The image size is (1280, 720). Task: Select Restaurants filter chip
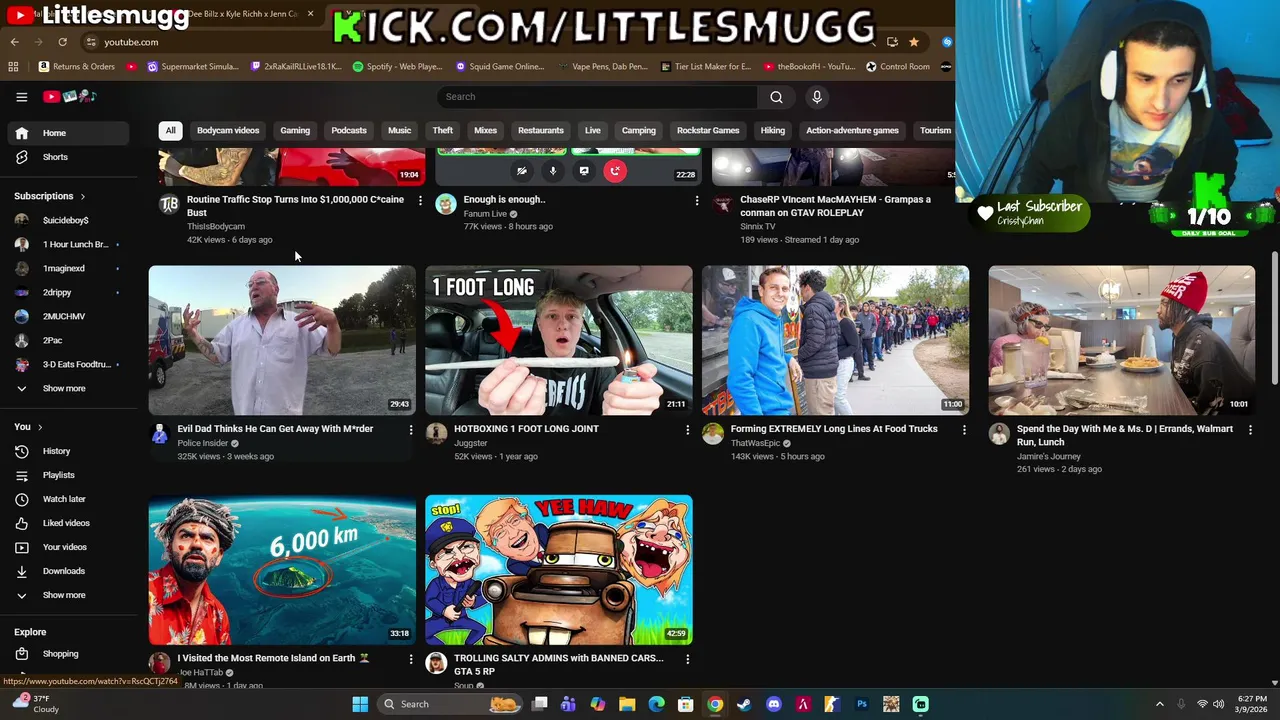(541, 131)
